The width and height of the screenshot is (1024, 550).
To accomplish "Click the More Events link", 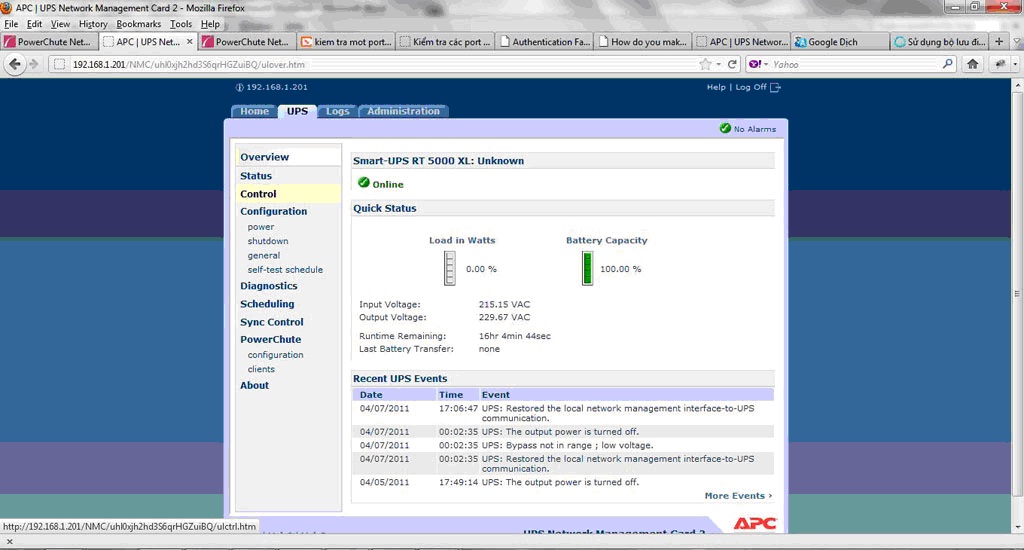I will click(x=738, y=496).
